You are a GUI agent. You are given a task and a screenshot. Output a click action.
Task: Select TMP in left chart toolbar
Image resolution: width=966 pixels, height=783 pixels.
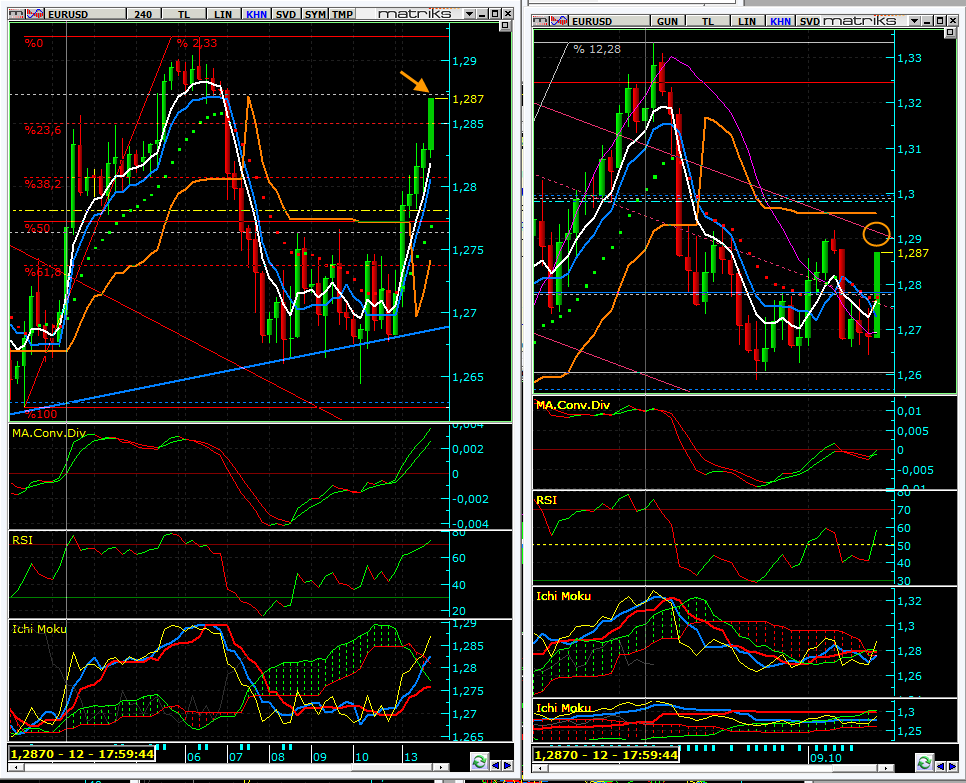[x=343, y=14]
